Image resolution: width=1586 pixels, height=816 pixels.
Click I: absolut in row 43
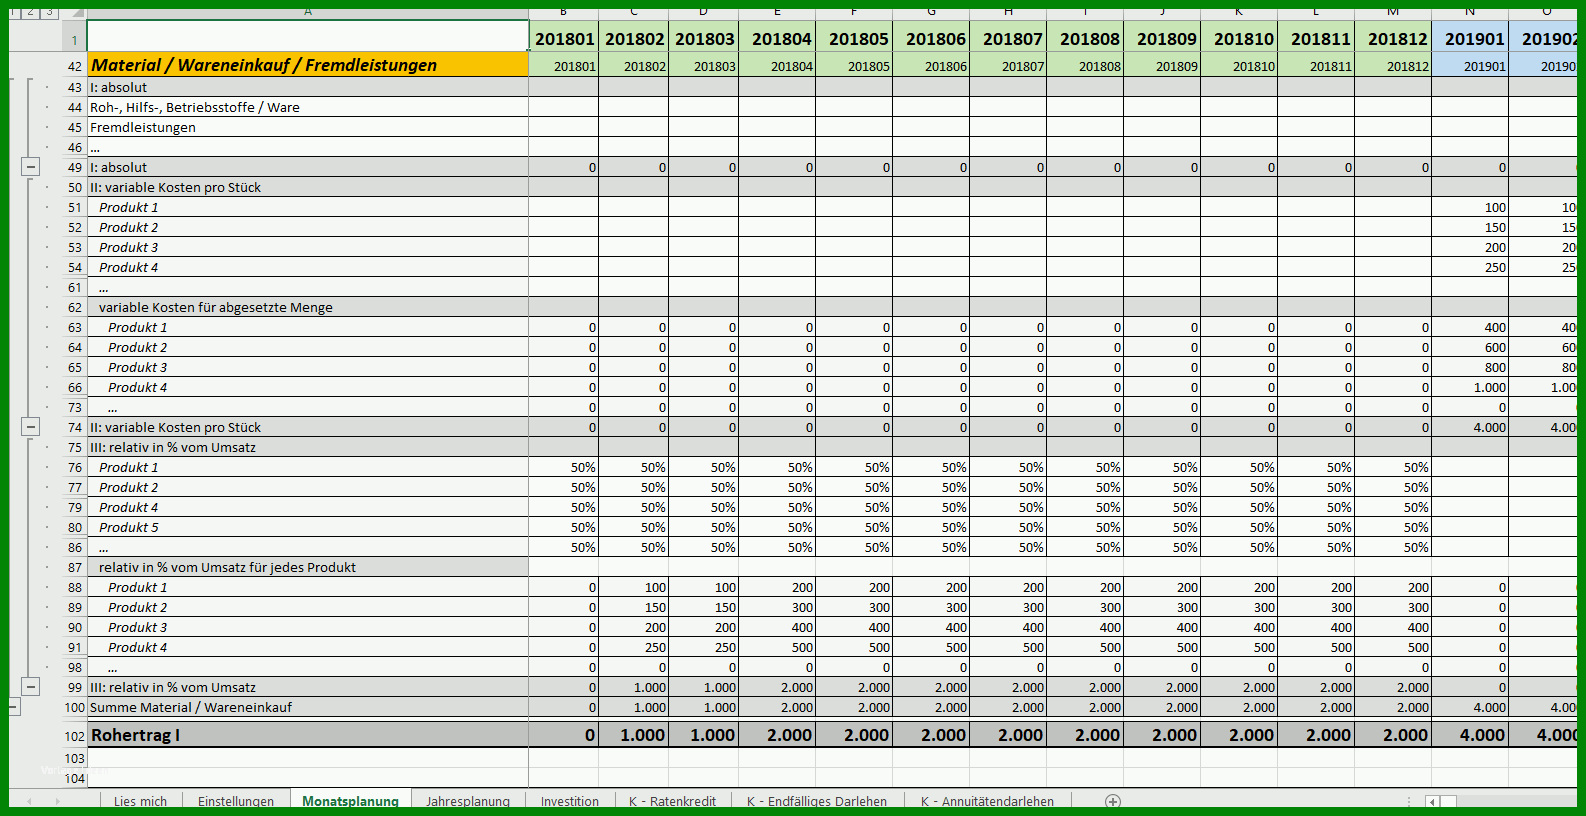308,87
